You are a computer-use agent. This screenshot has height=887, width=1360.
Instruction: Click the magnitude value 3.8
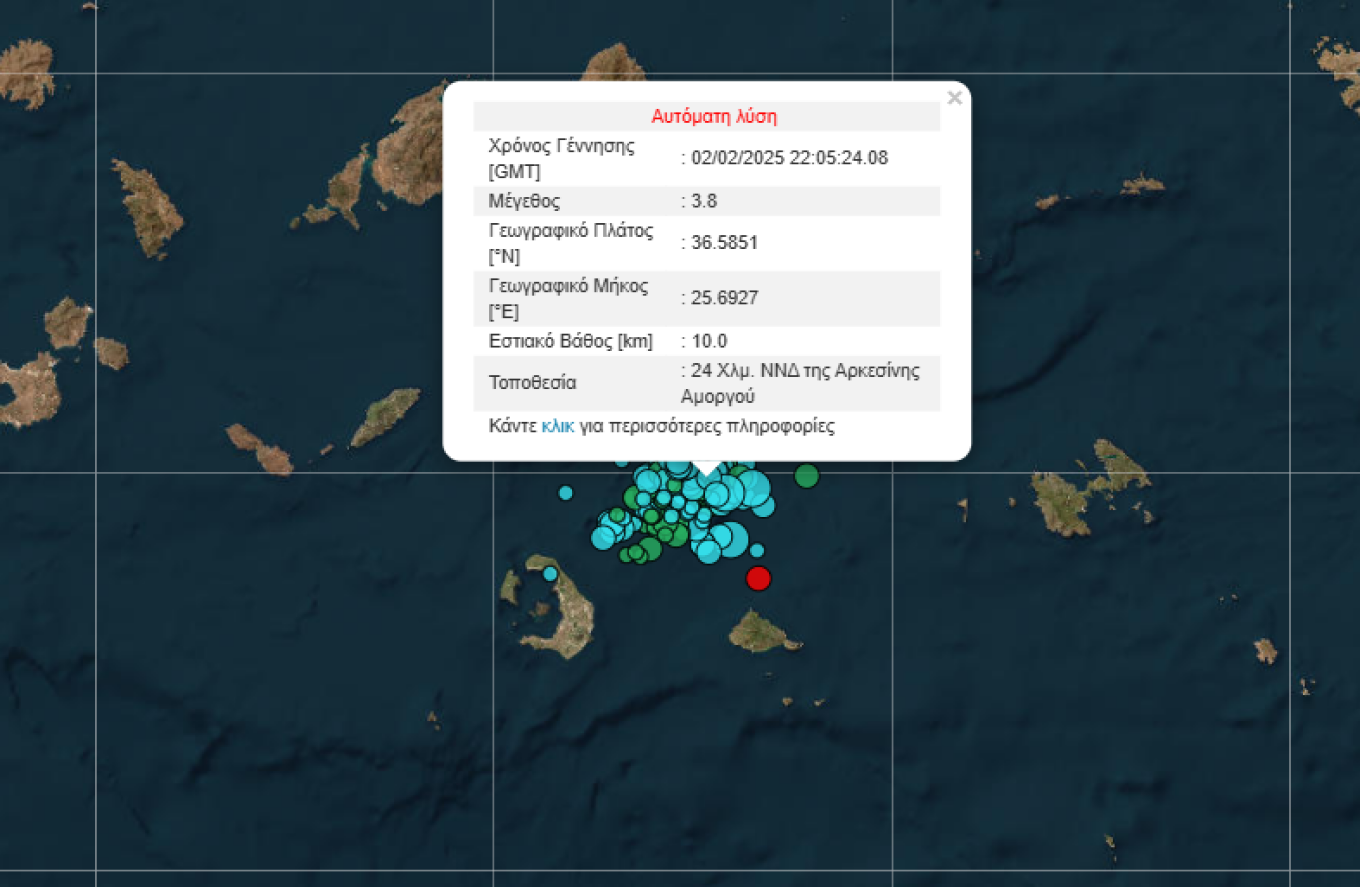pos(704,201)
